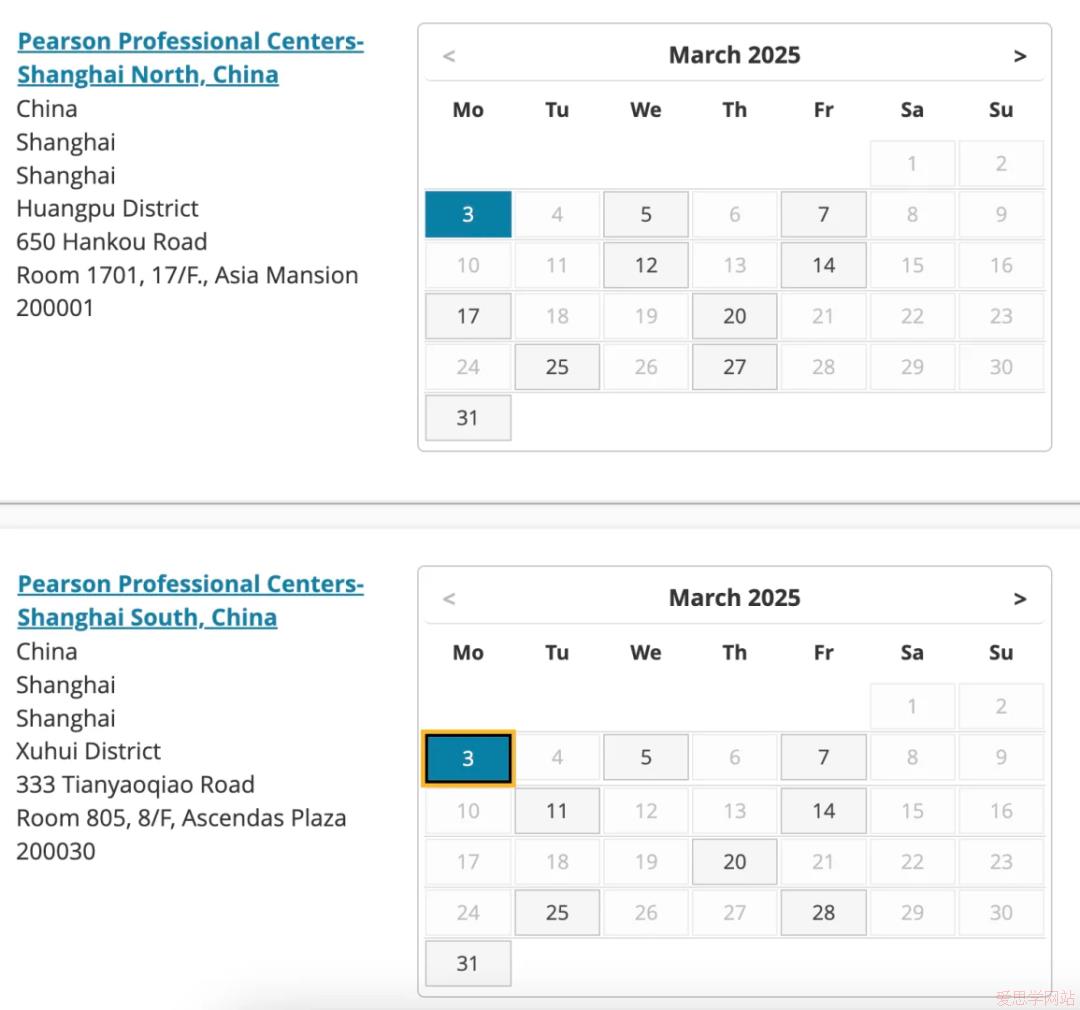Click disabled March 2 in Shanghai South calendar

pos(1001,706)
